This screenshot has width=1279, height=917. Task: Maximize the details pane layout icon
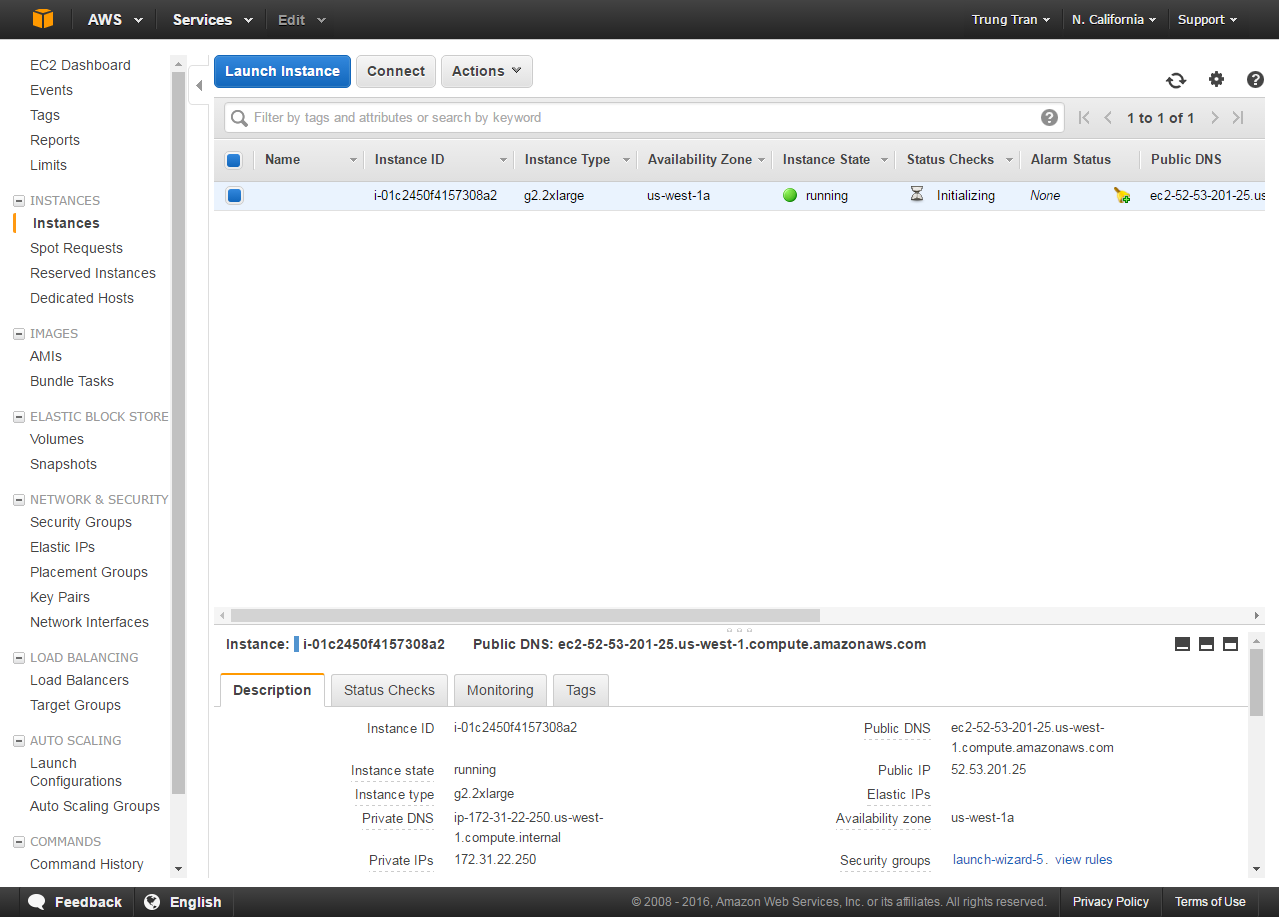click(x=1230, y=644)
